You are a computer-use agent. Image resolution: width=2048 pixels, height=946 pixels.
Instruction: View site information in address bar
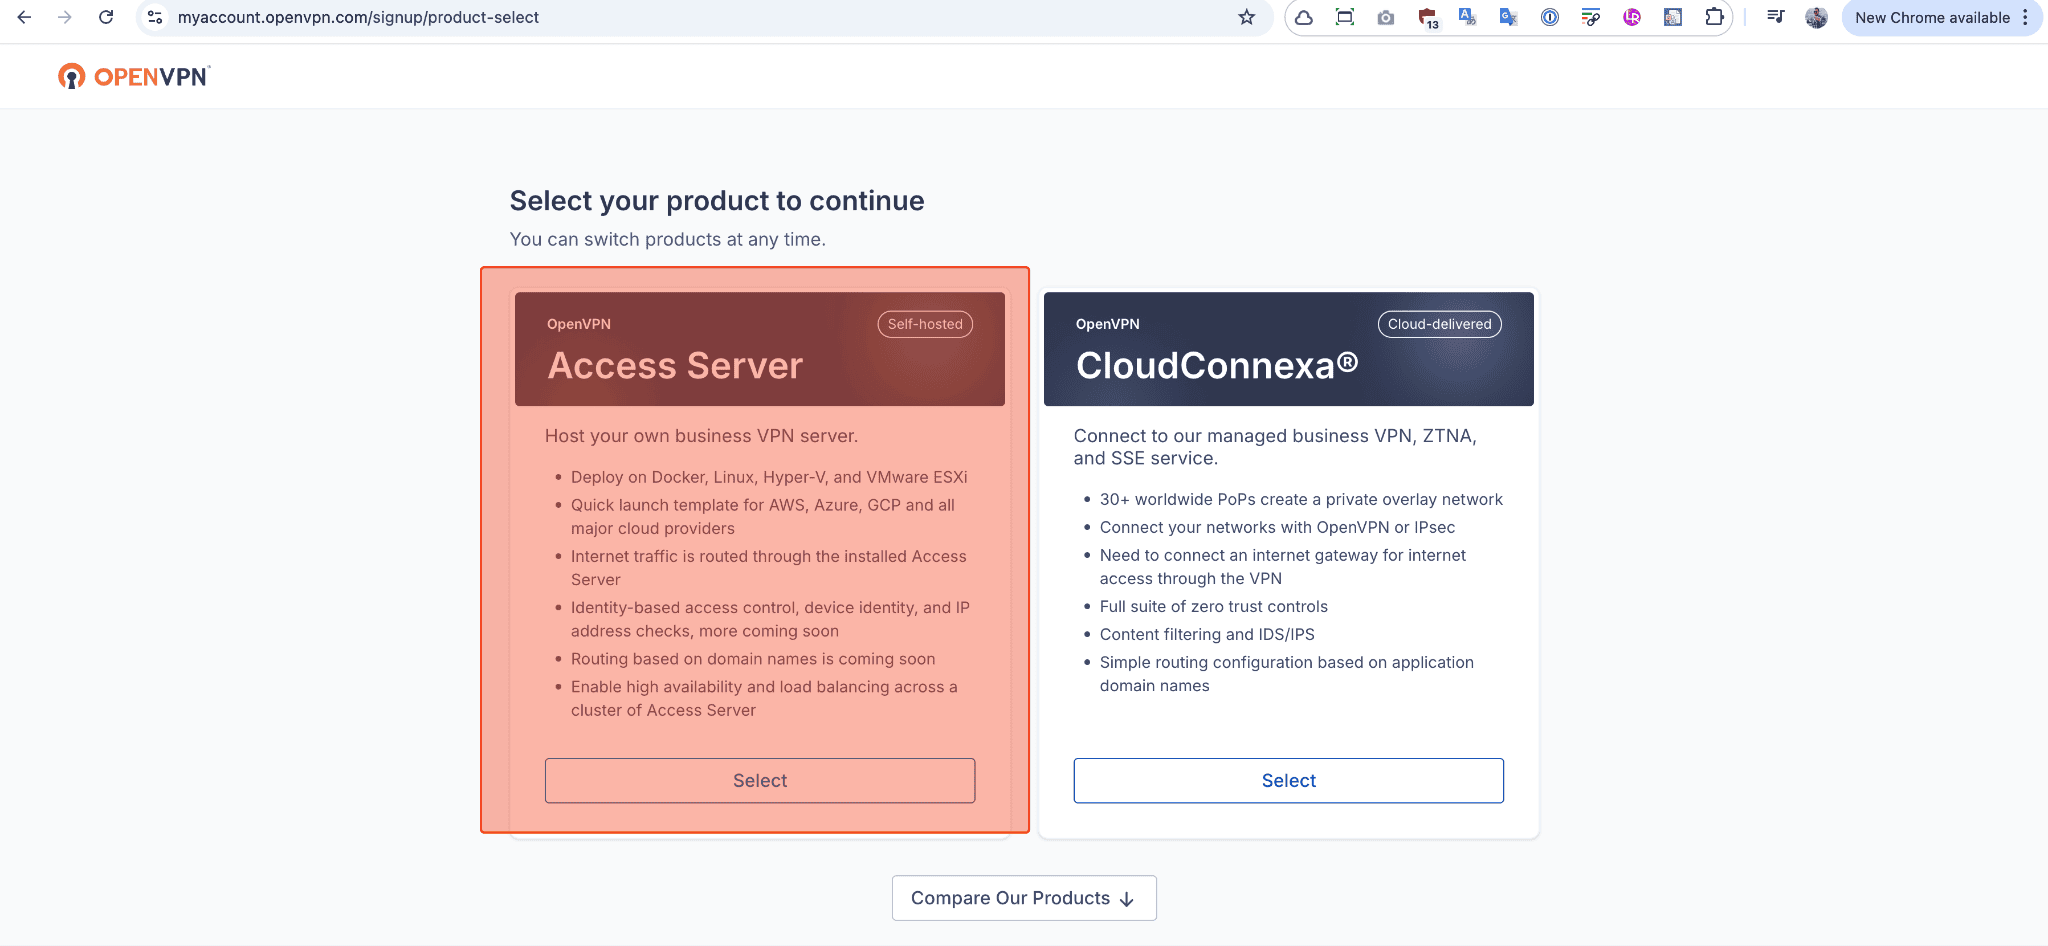[155, 17]
